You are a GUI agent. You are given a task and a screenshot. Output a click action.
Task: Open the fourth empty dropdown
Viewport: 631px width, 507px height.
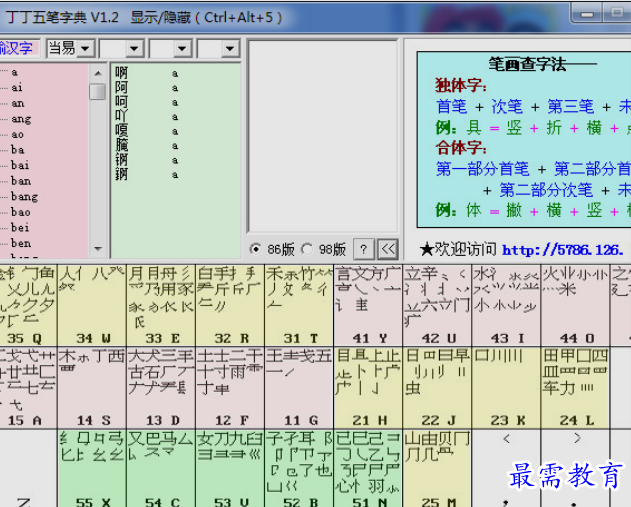coord(230,49)
